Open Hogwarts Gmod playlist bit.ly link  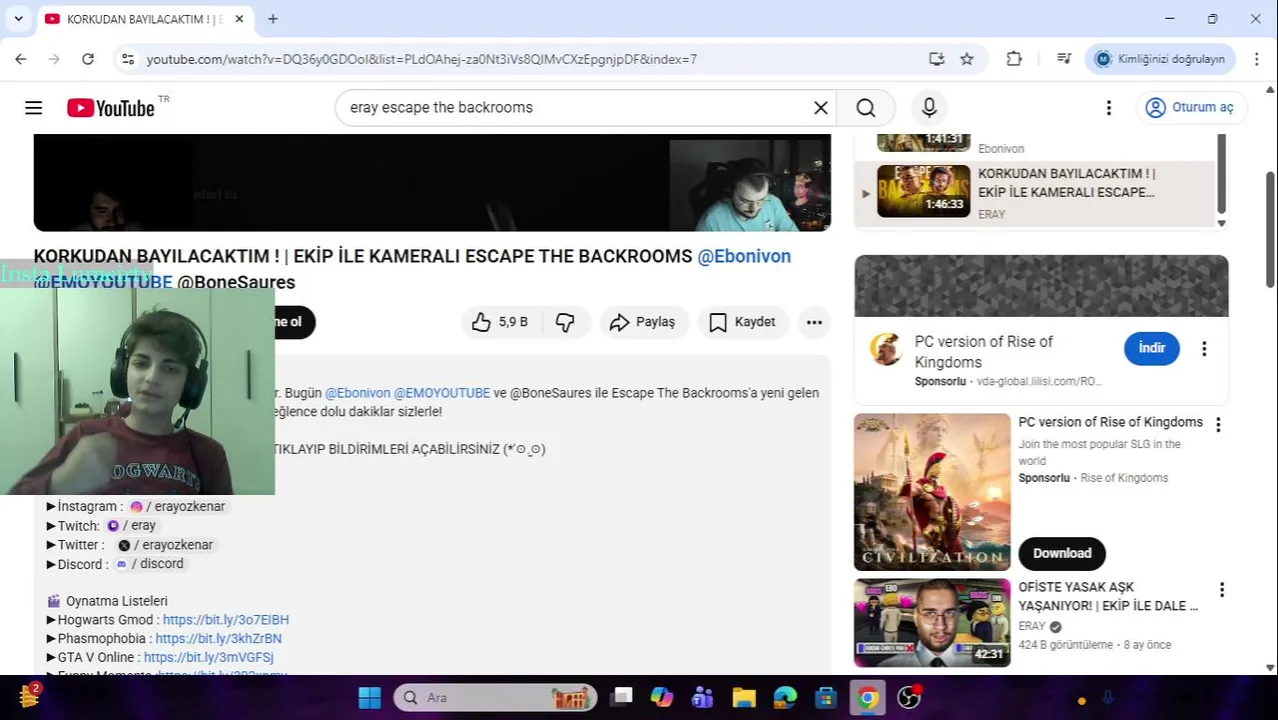(x=226, y=620)
